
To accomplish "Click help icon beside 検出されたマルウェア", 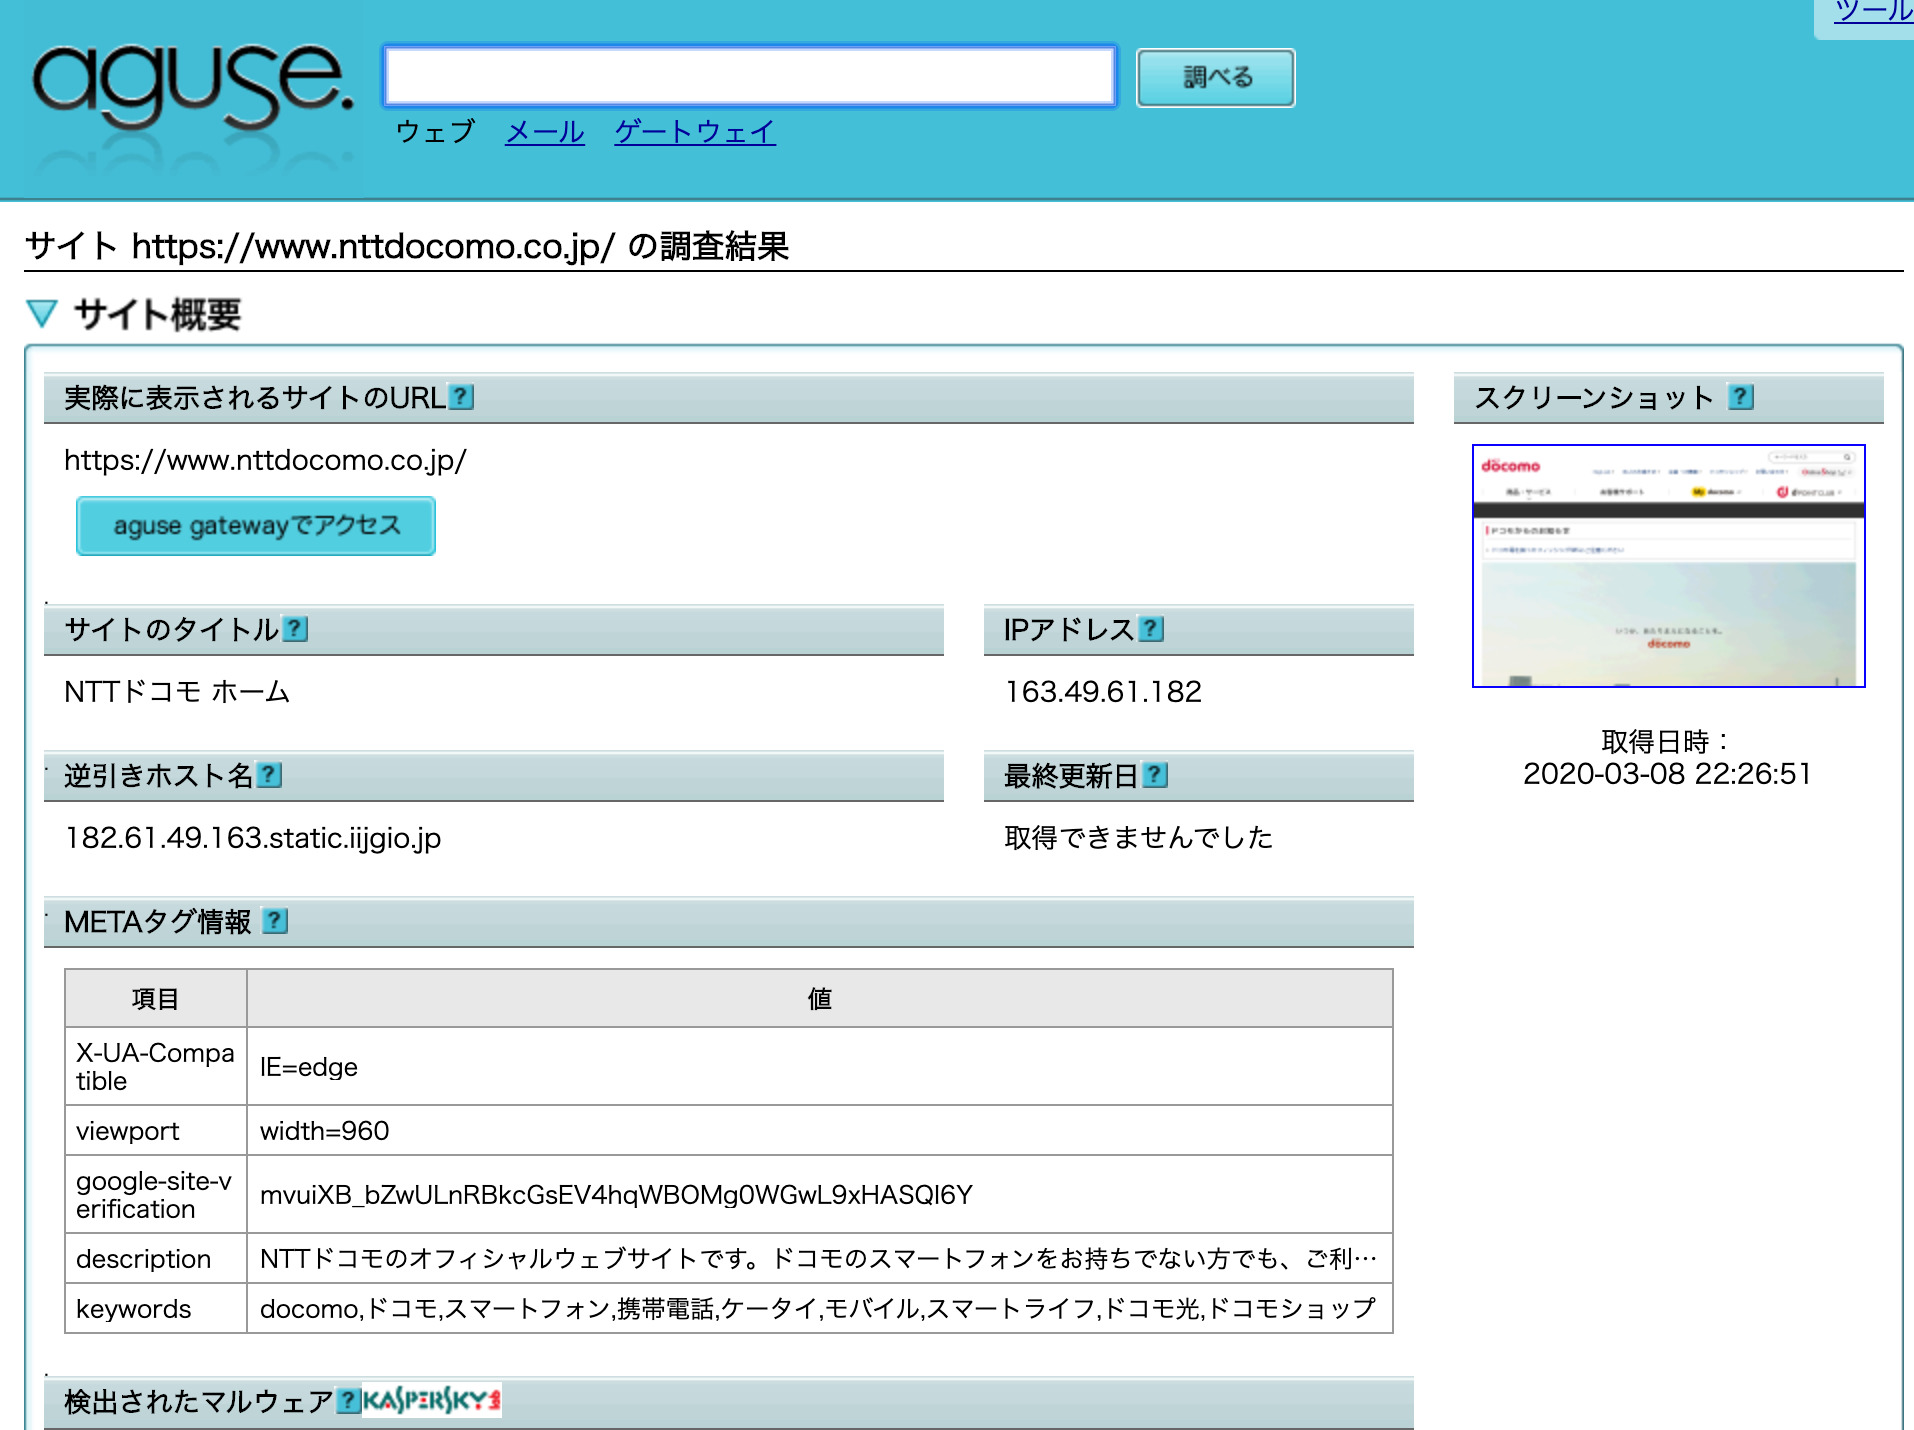I will click(x=347, y=1401).
